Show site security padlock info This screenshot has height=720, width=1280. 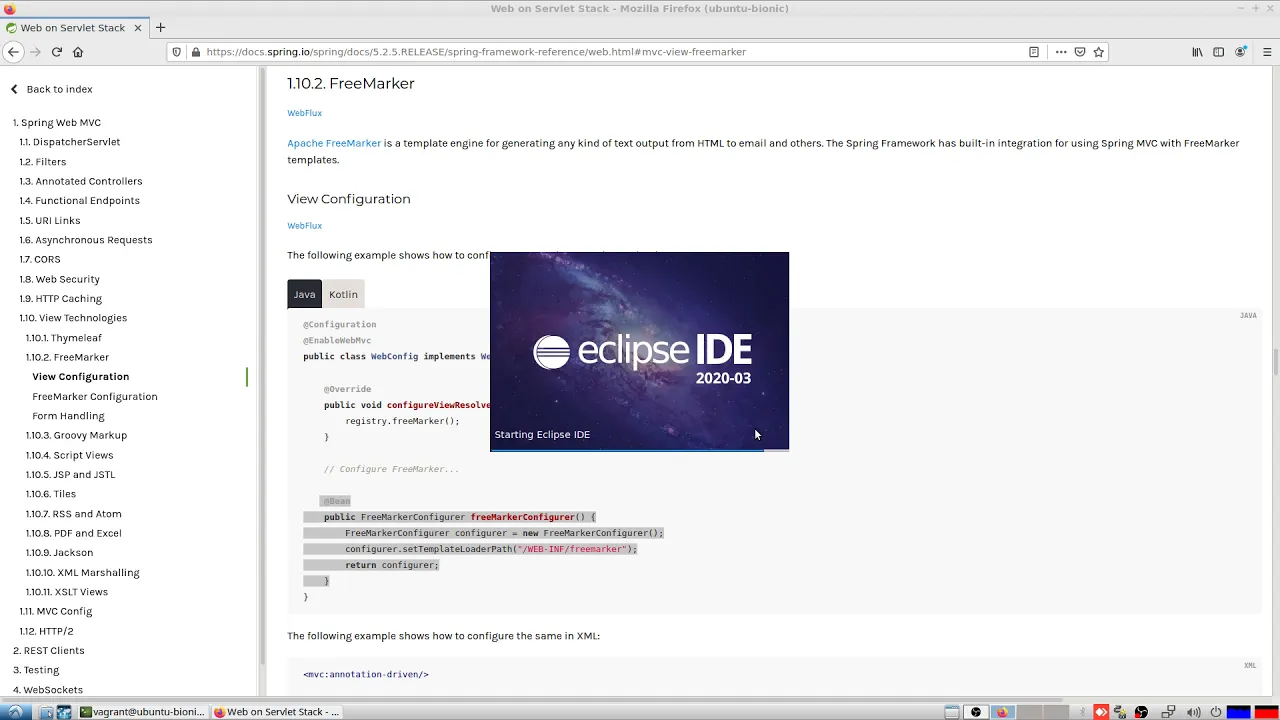coord(196,52)
